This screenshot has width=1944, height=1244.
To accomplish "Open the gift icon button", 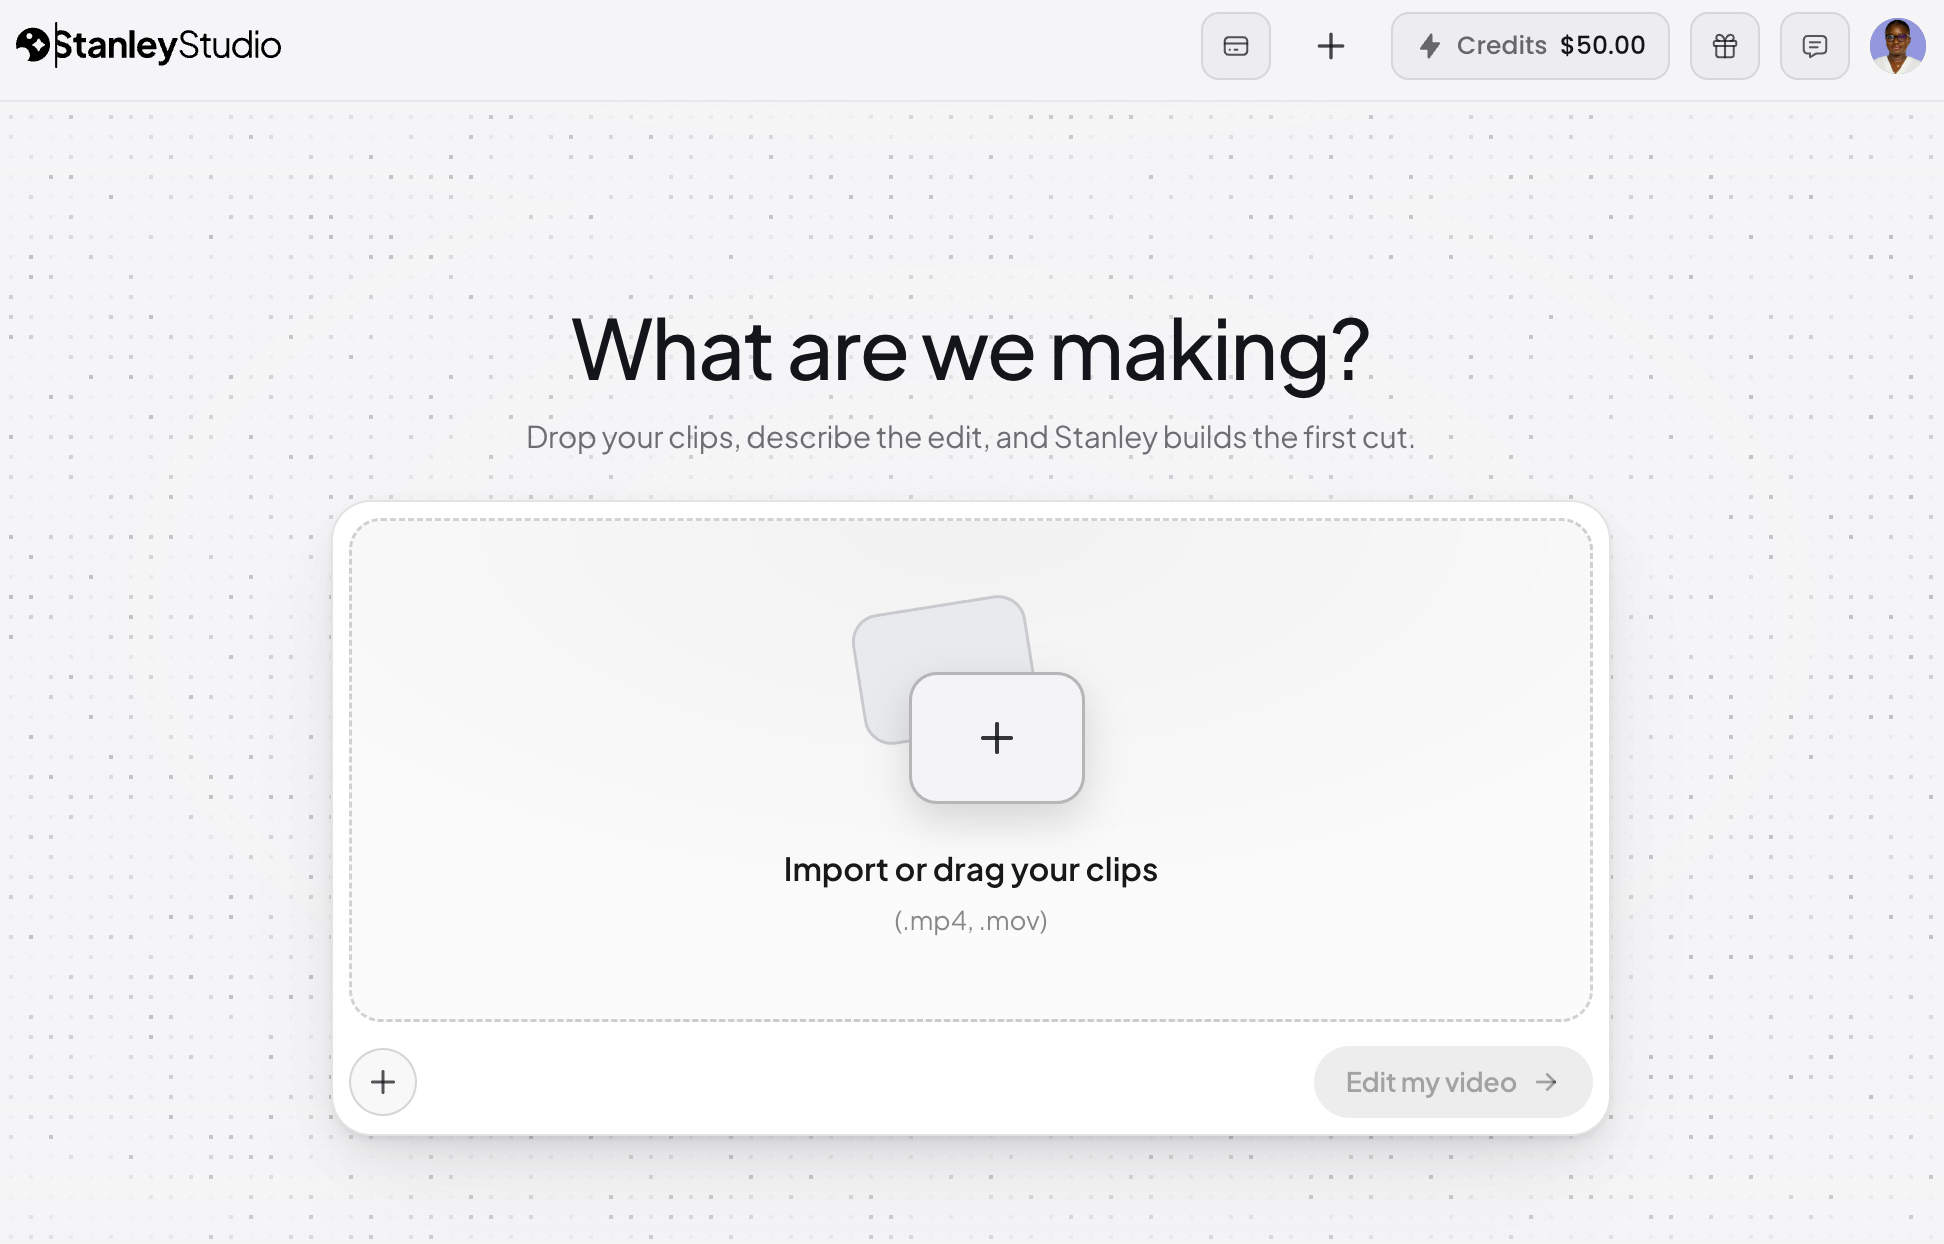I will pos(1725,46).
